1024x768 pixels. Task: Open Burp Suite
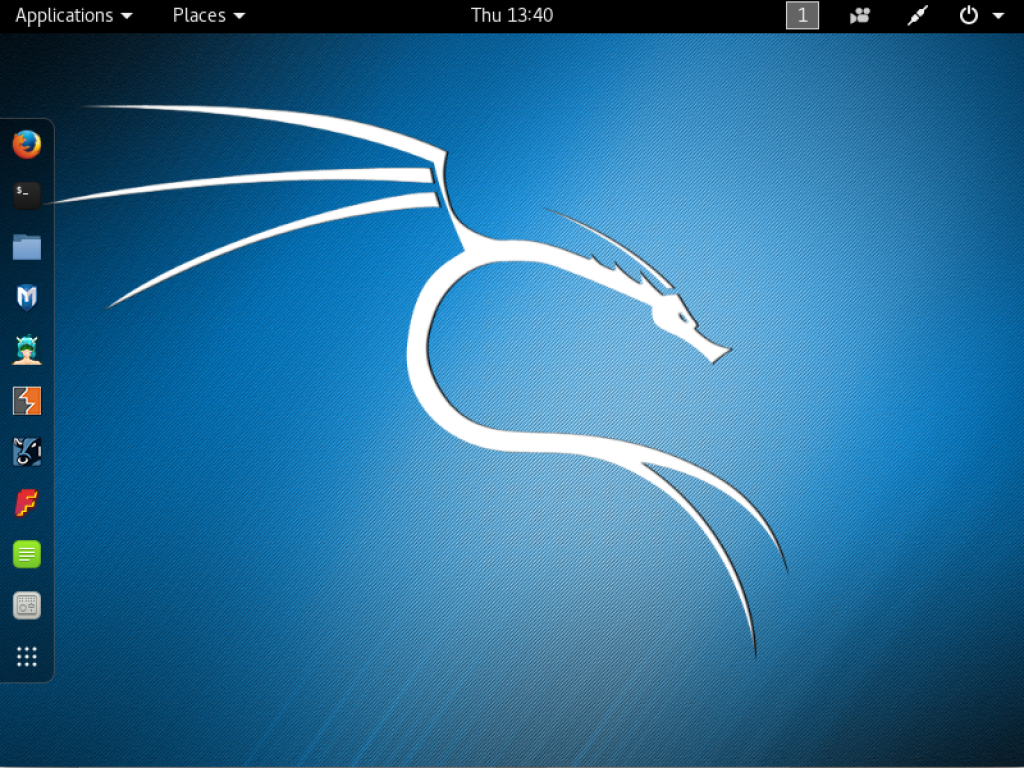click(26, 400)
